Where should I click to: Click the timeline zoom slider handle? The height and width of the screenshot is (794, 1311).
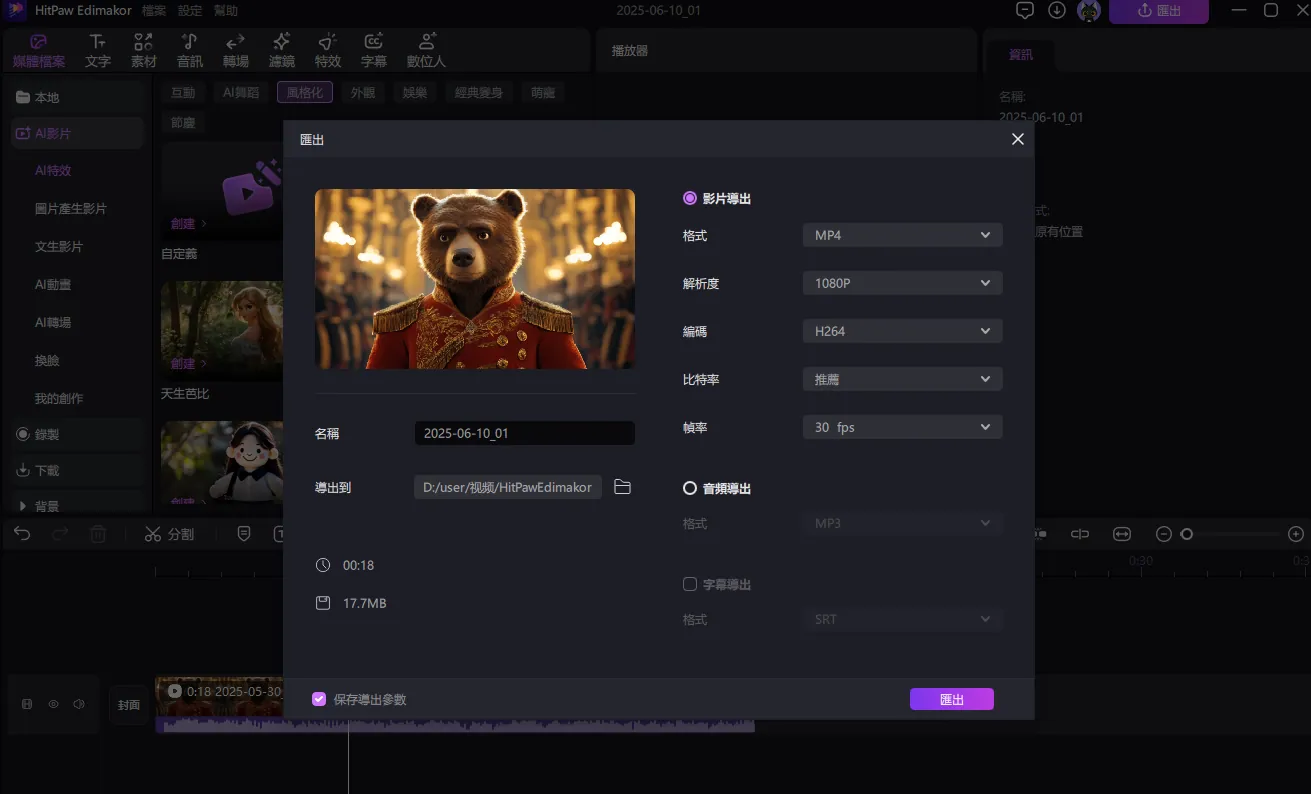(x=1186, y=534)
